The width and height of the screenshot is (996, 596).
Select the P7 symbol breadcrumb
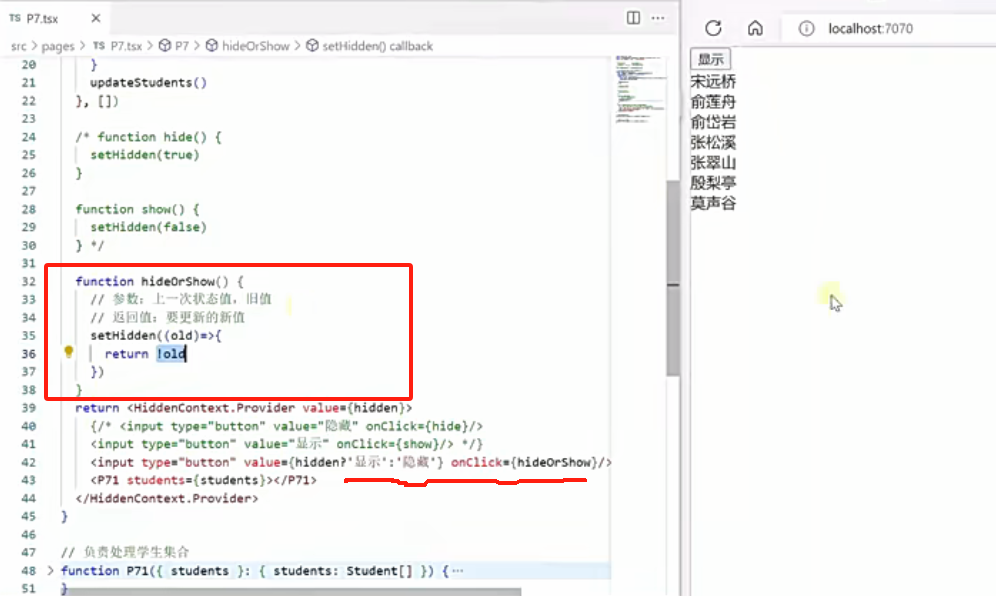coord(174,46)
